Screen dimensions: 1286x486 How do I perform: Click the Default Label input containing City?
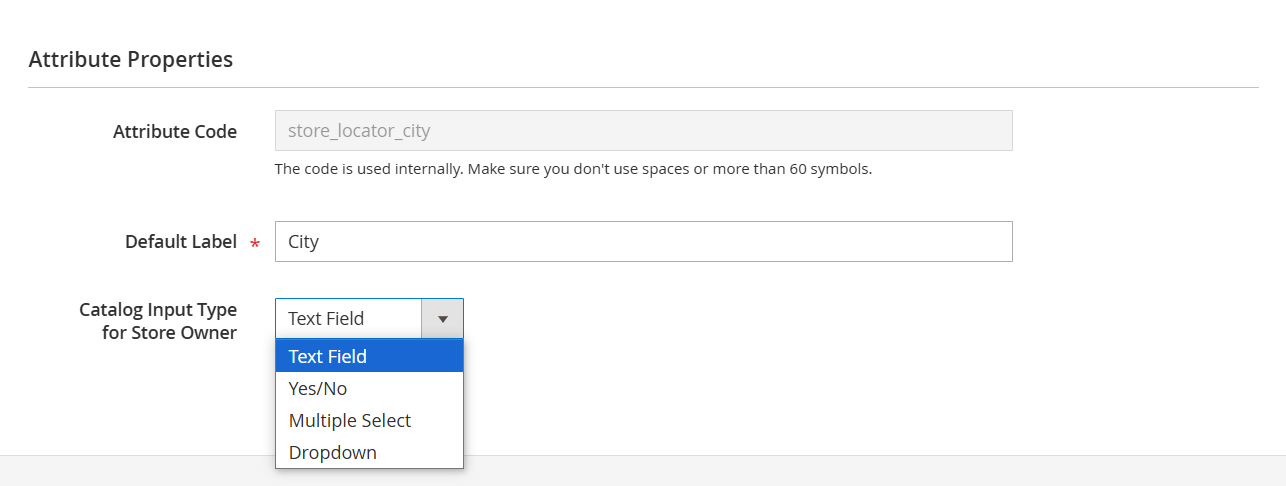coord(643,242)
